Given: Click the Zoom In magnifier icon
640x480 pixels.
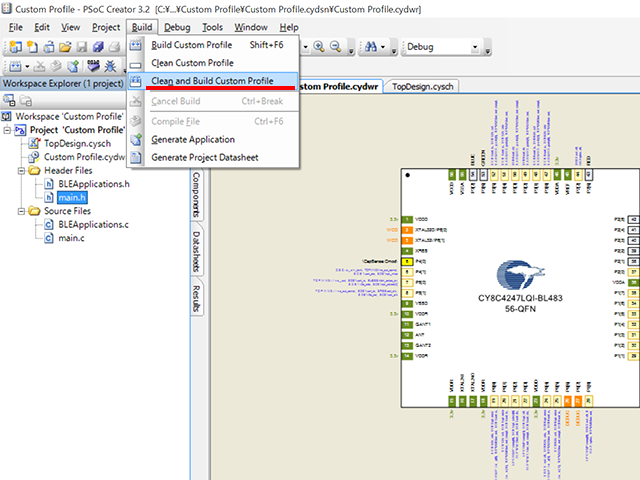Looking at the screenshot, I should [319, 47].
